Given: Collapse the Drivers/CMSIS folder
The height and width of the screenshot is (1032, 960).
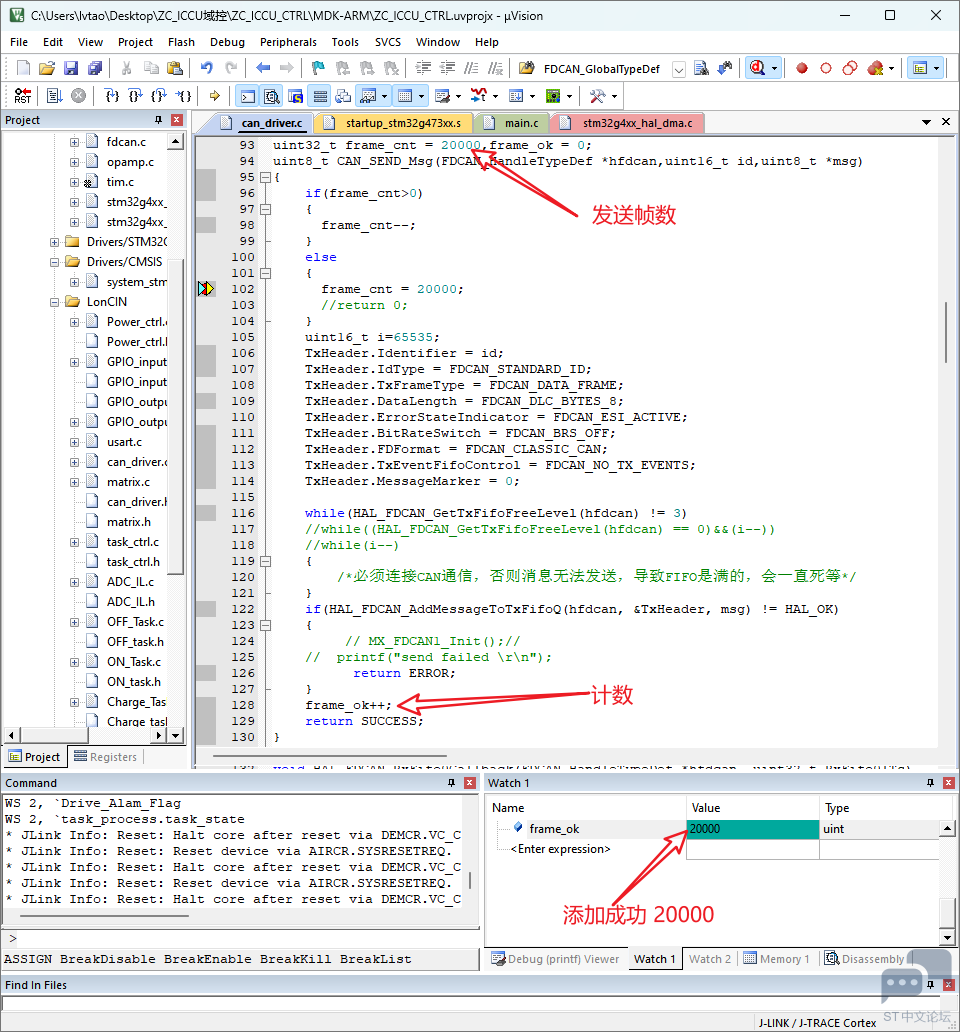Looking at the screenshot, I should pos(55,262).
